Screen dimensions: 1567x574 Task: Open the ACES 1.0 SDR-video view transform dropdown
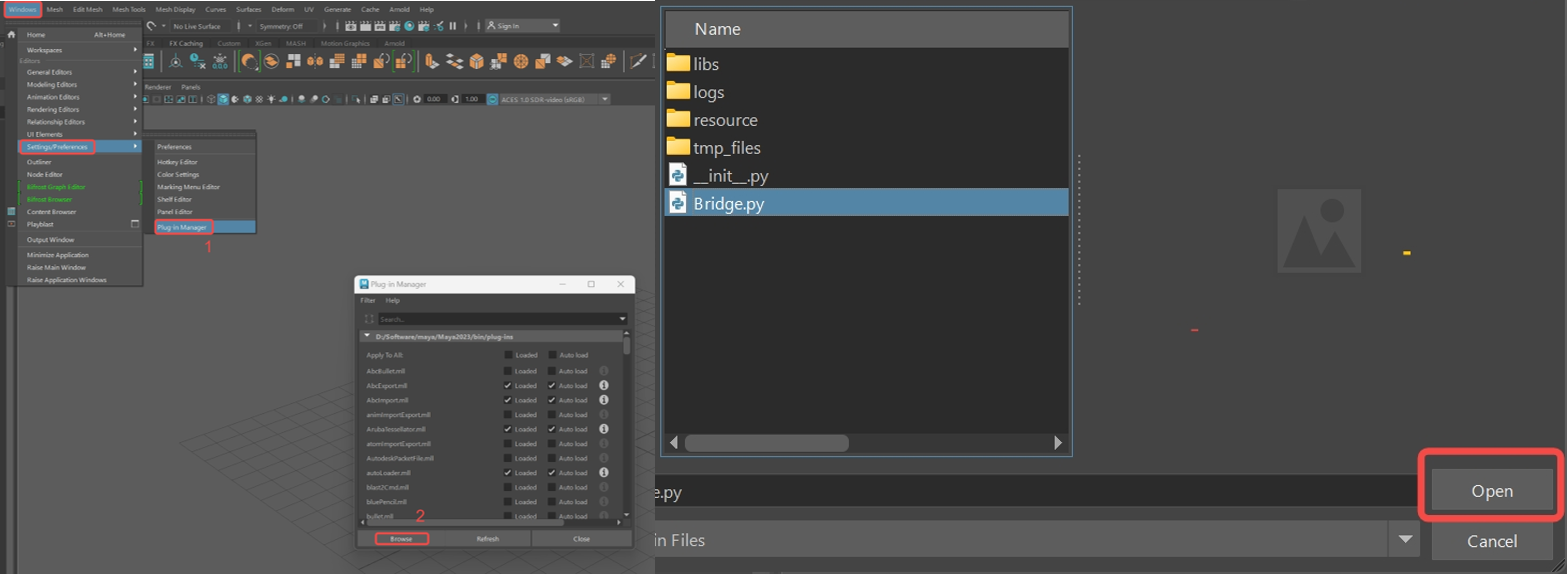(605, 99)
